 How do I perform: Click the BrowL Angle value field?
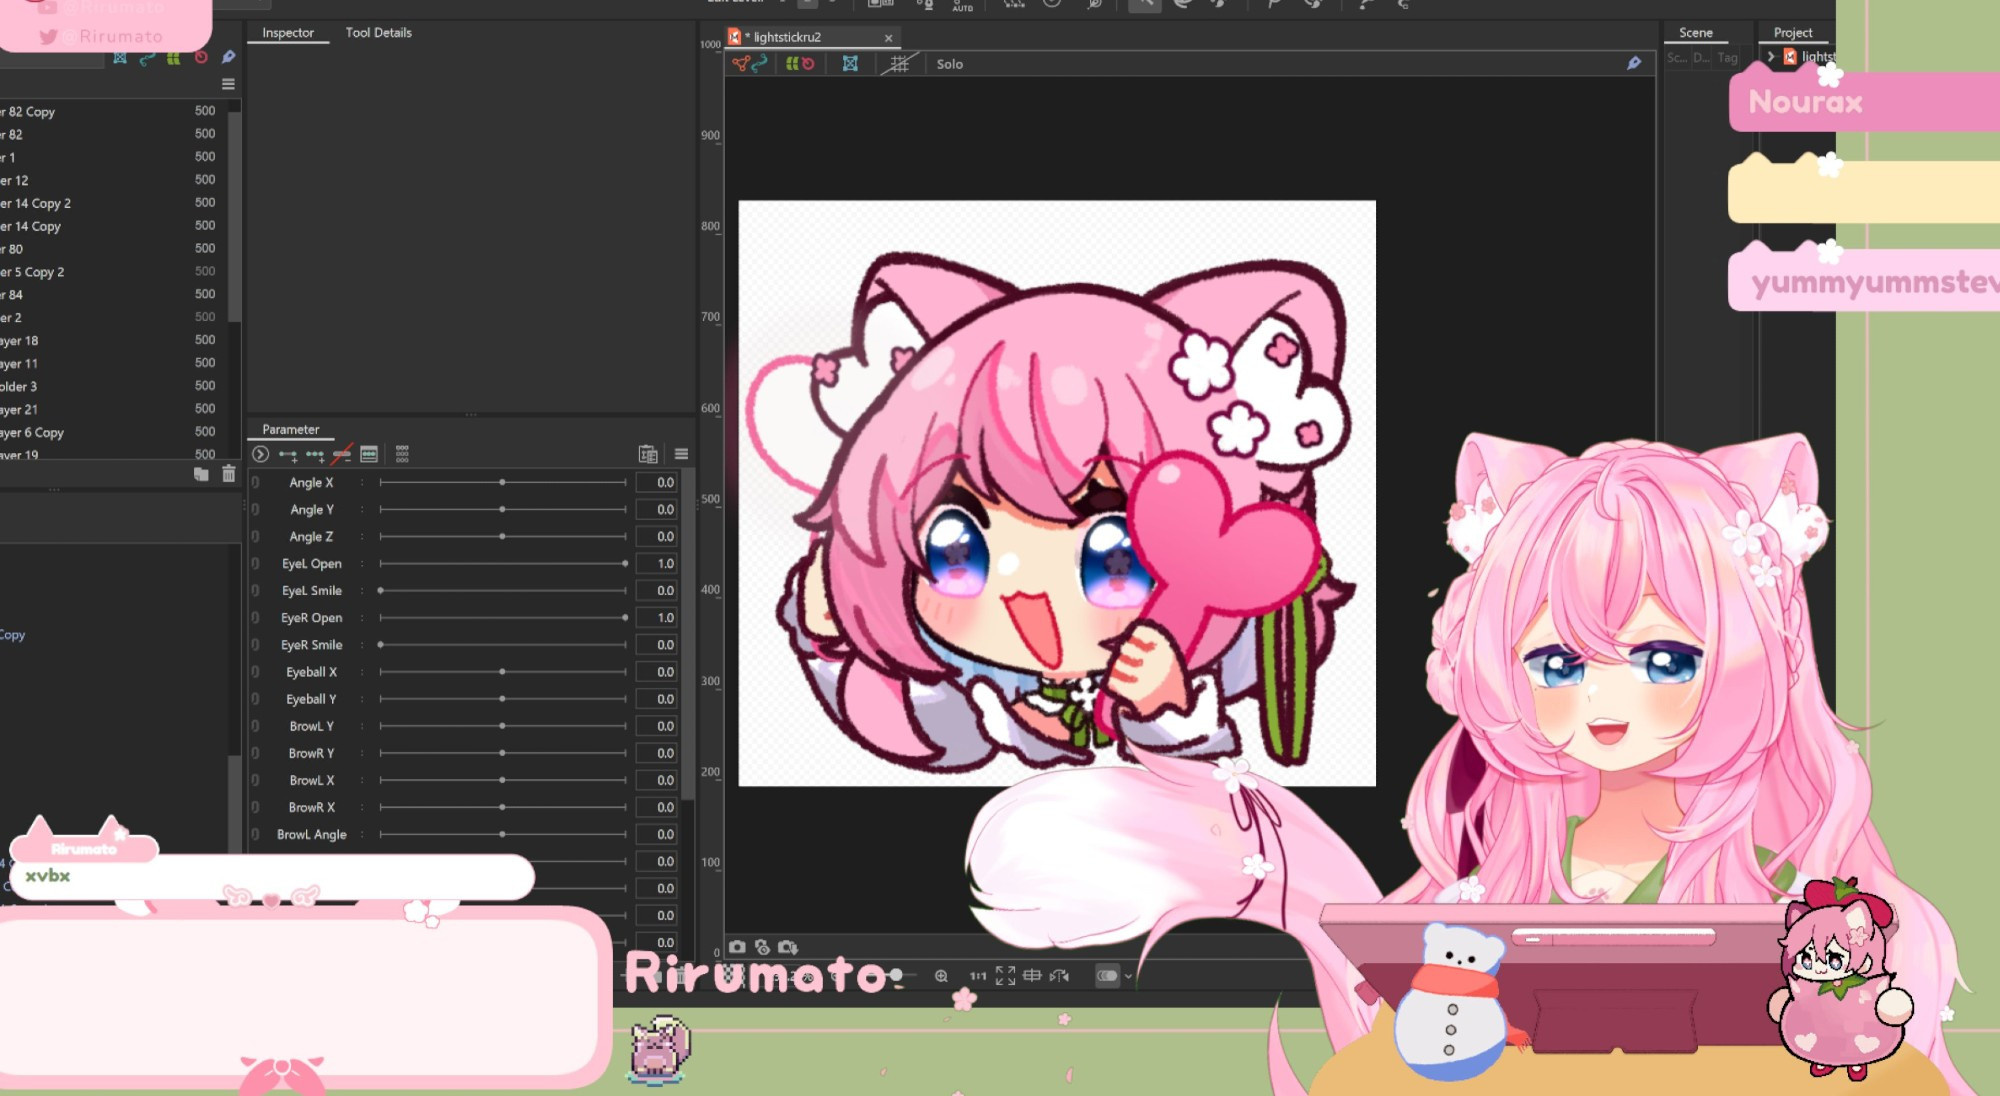click(658, 834)
